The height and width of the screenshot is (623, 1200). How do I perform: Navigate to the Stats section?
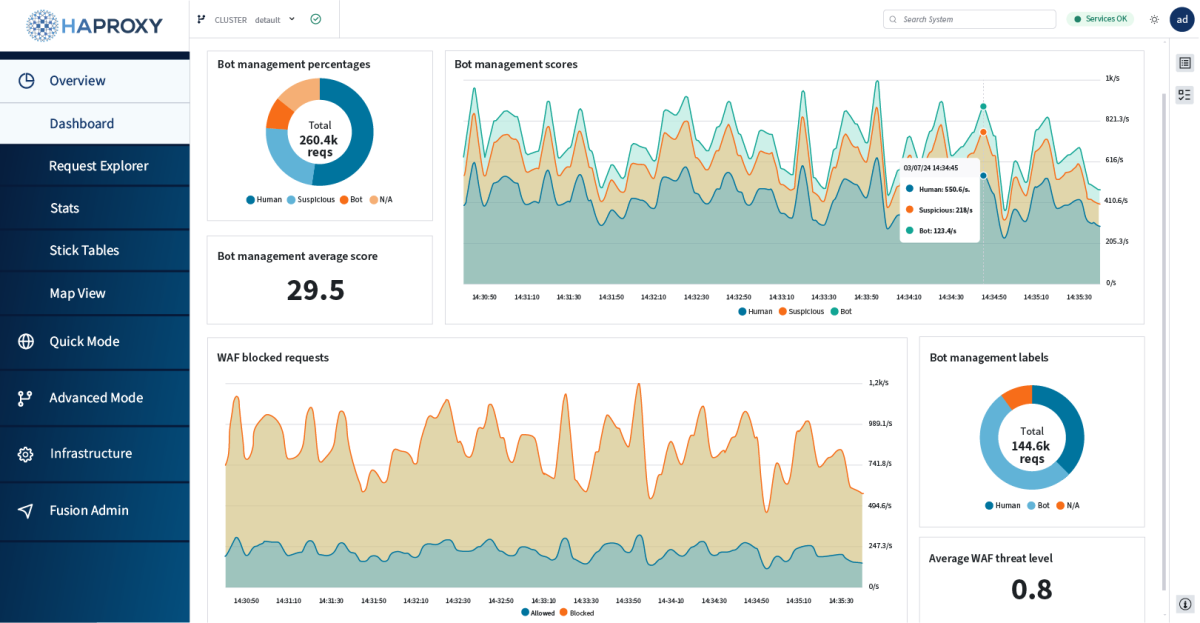(64, 207)
